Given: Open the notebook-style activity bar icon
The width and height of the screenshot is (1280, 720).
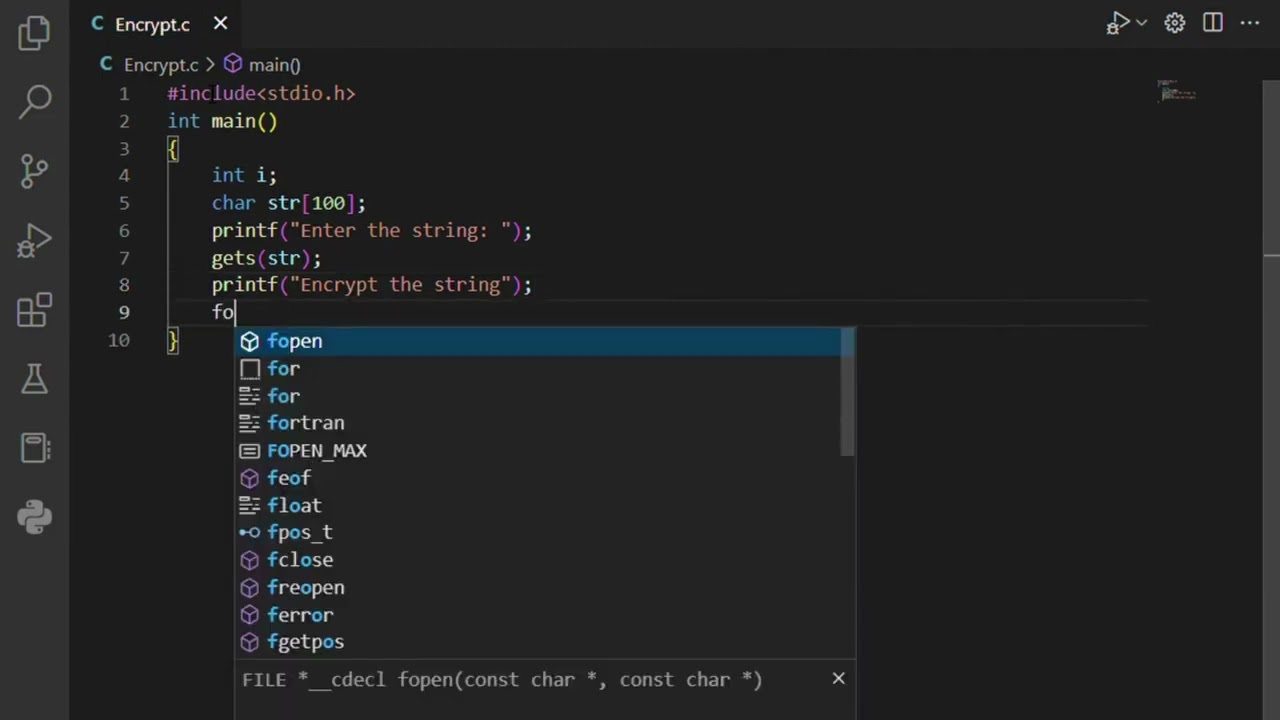Looking at the screenshot, I should [x=35, y=448].
